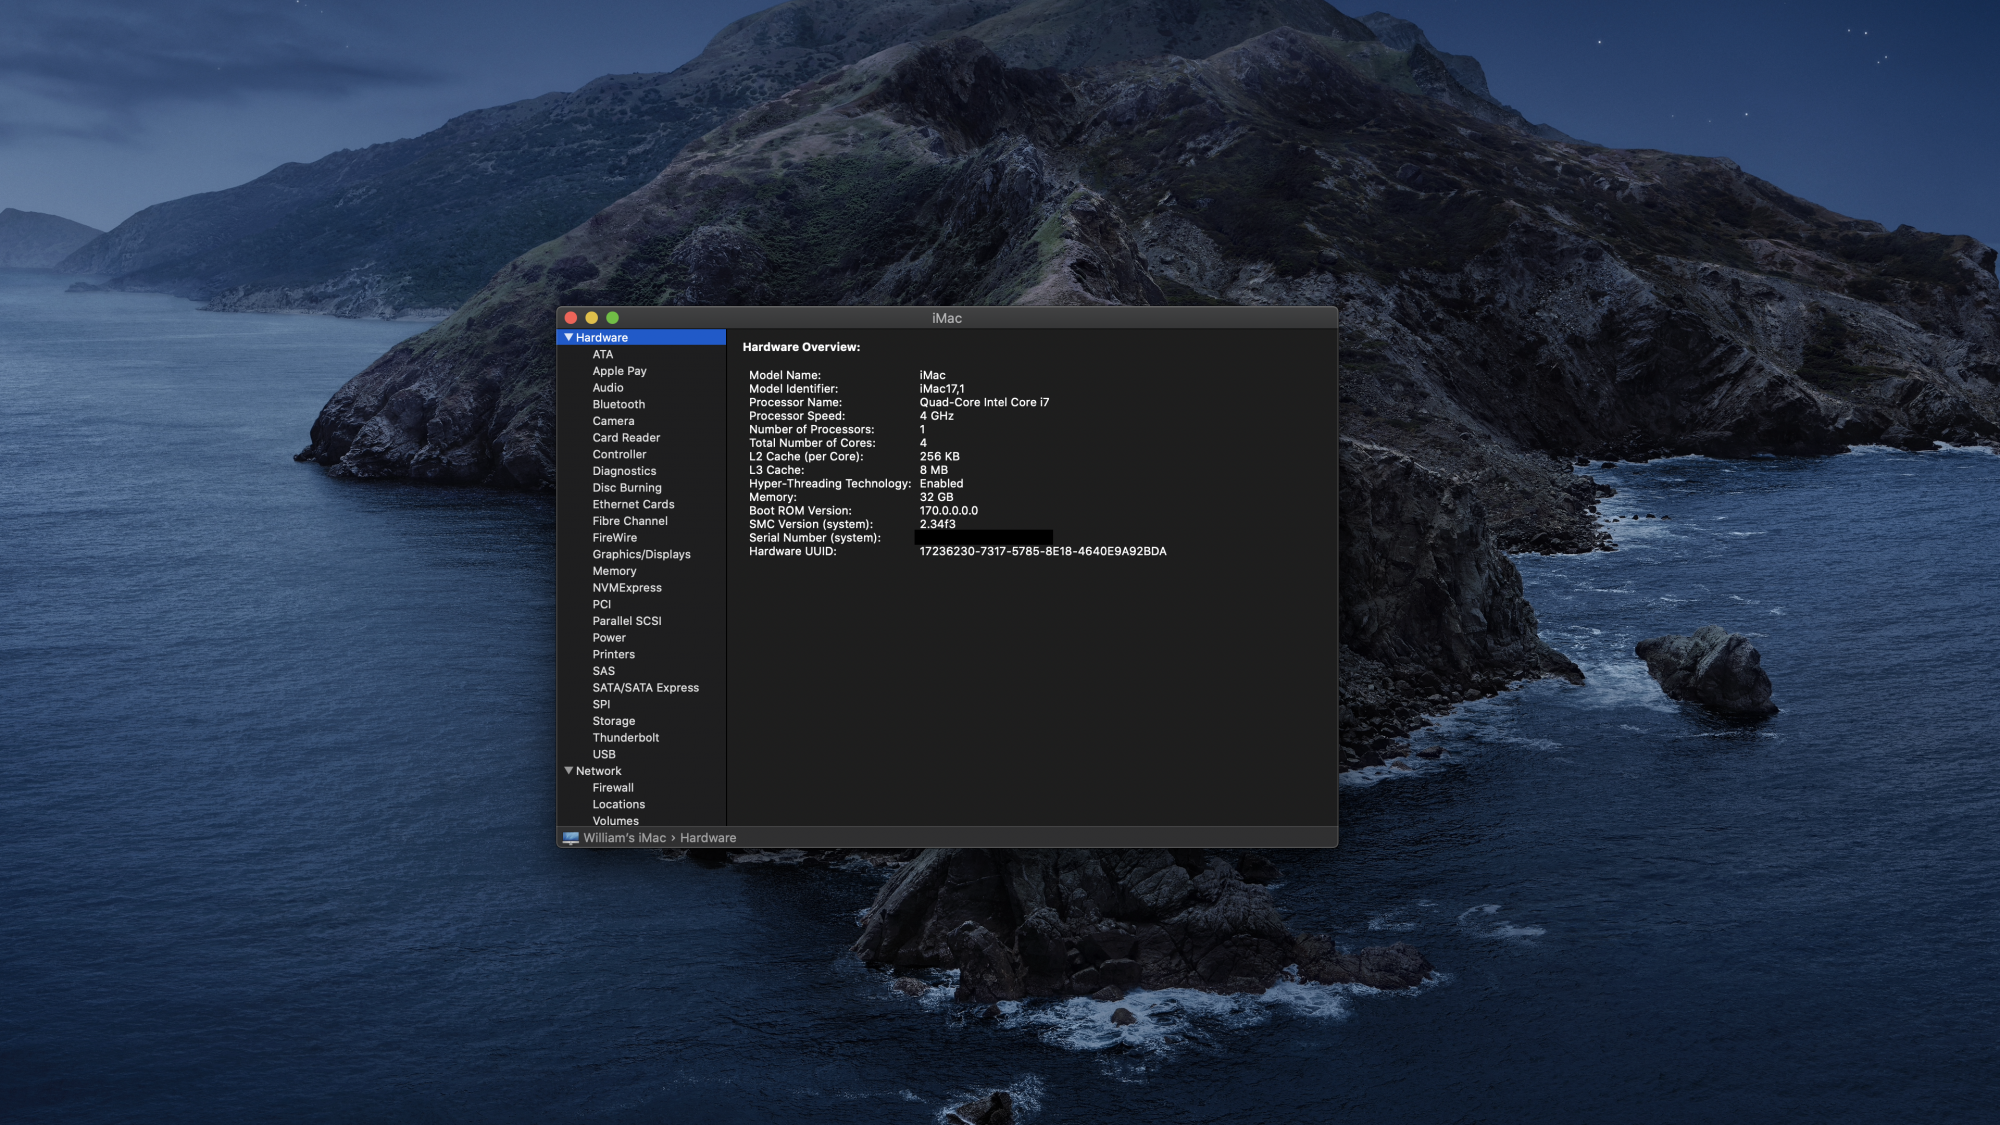Image resolution: width=2000 pixels, height=1125 pixels.
Task: Select the Memory sidebar item
Action: [x=614, y=571]
